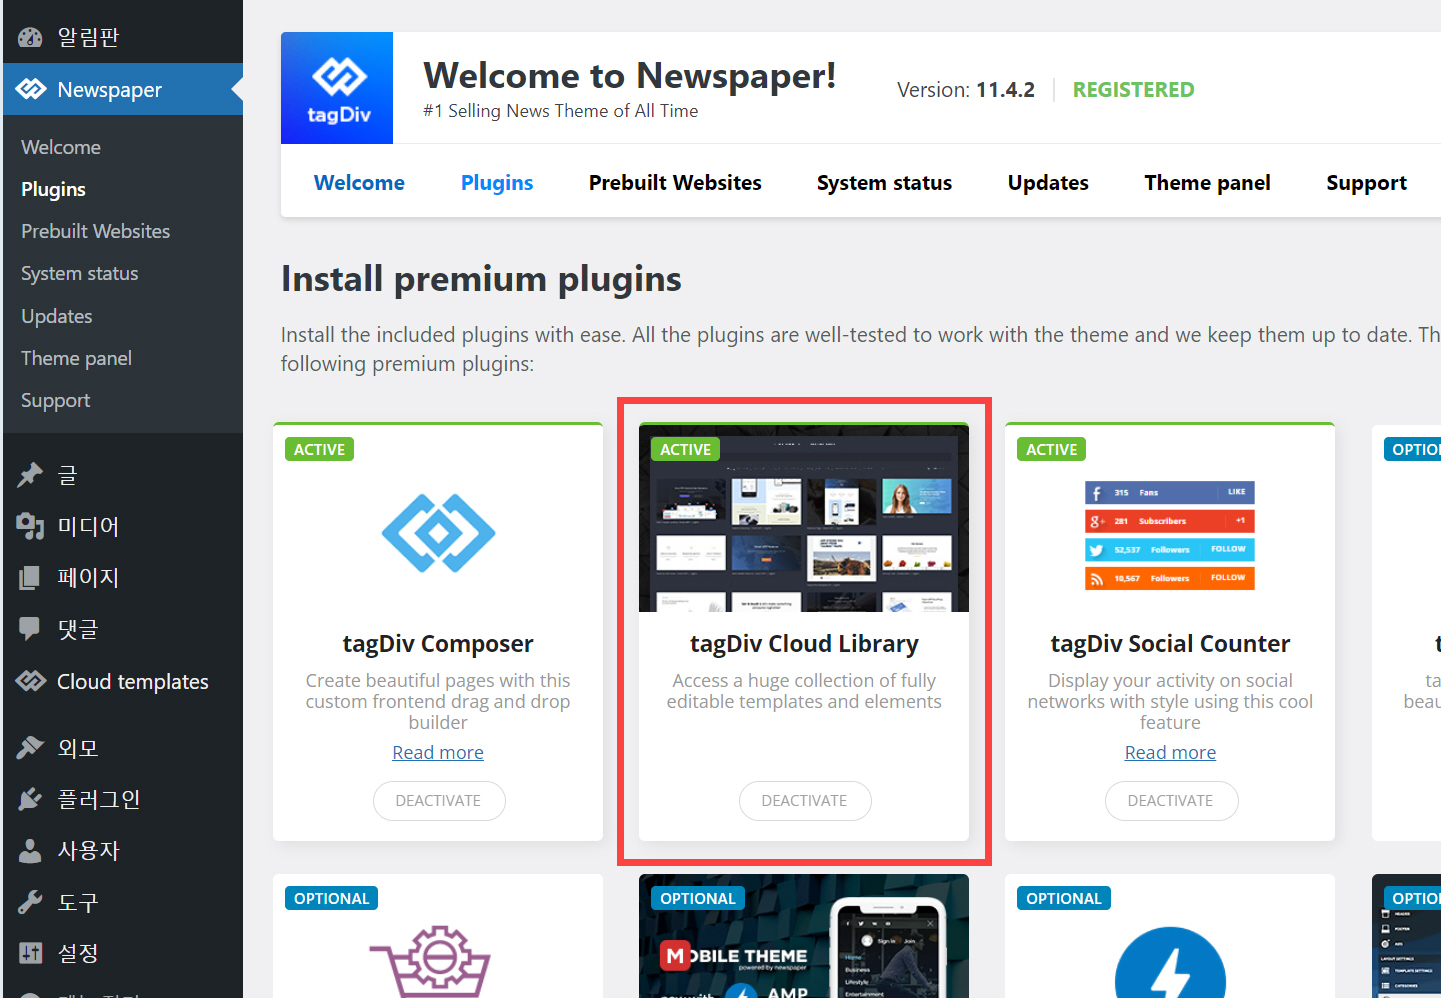Open Support in the sidebar submenu

(x=56, y=400)
